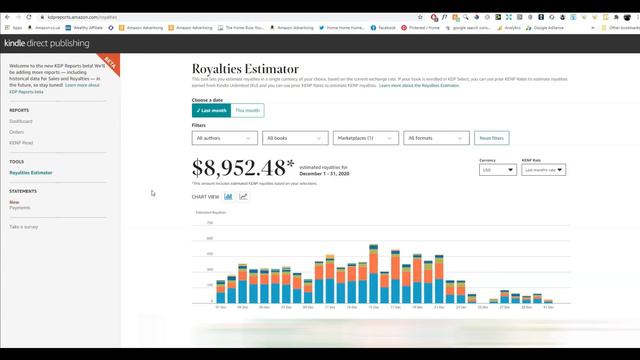Screen dimensions: 640x360
Task: Open the Twitter Home bookmark
Action: (x=342, y=28)
